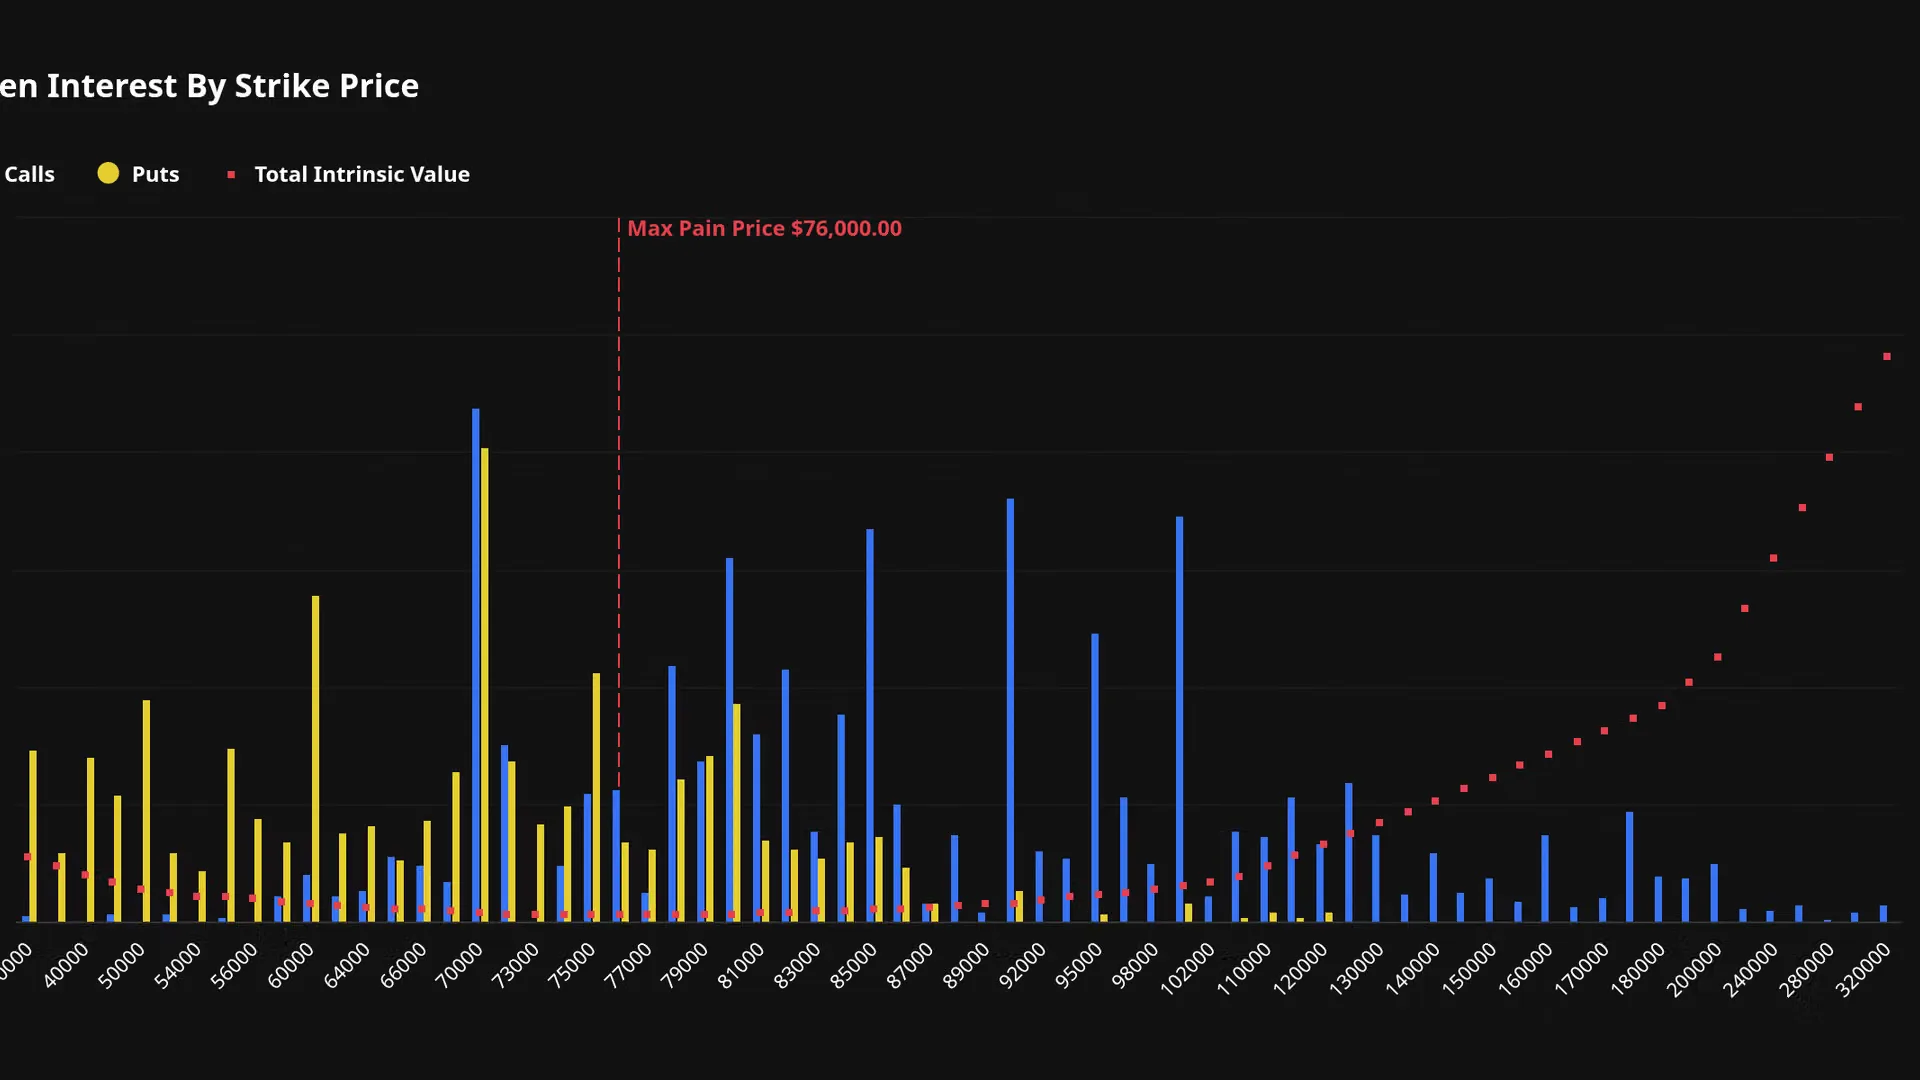
Task: Click the tall blue Calls bar at 85000
Action: (870, 724)
